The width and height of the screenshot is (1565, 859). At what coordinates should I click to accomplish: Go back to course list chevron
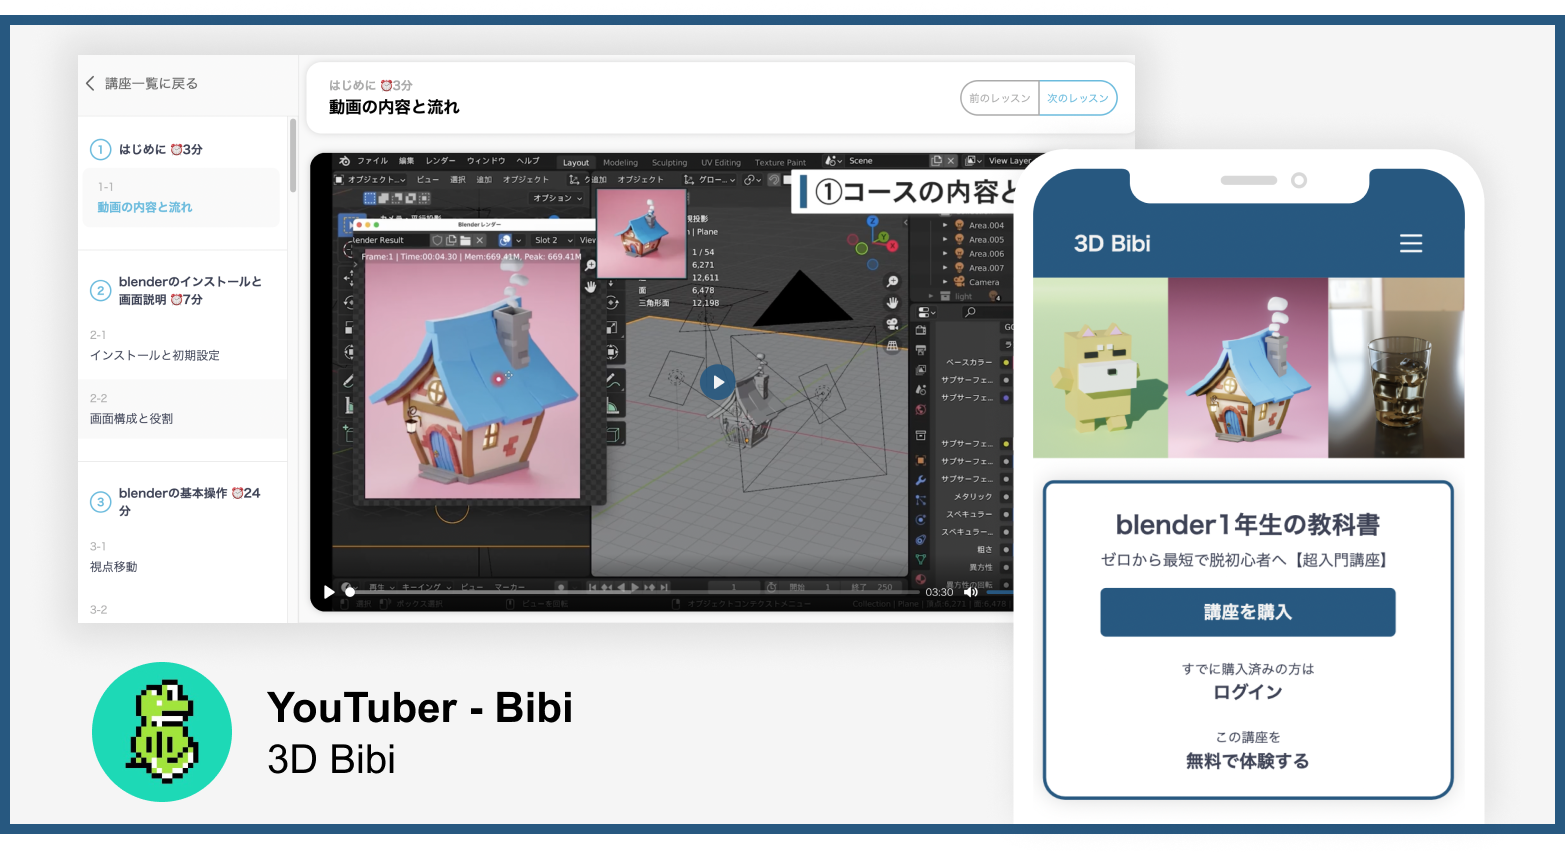[90, 83]
